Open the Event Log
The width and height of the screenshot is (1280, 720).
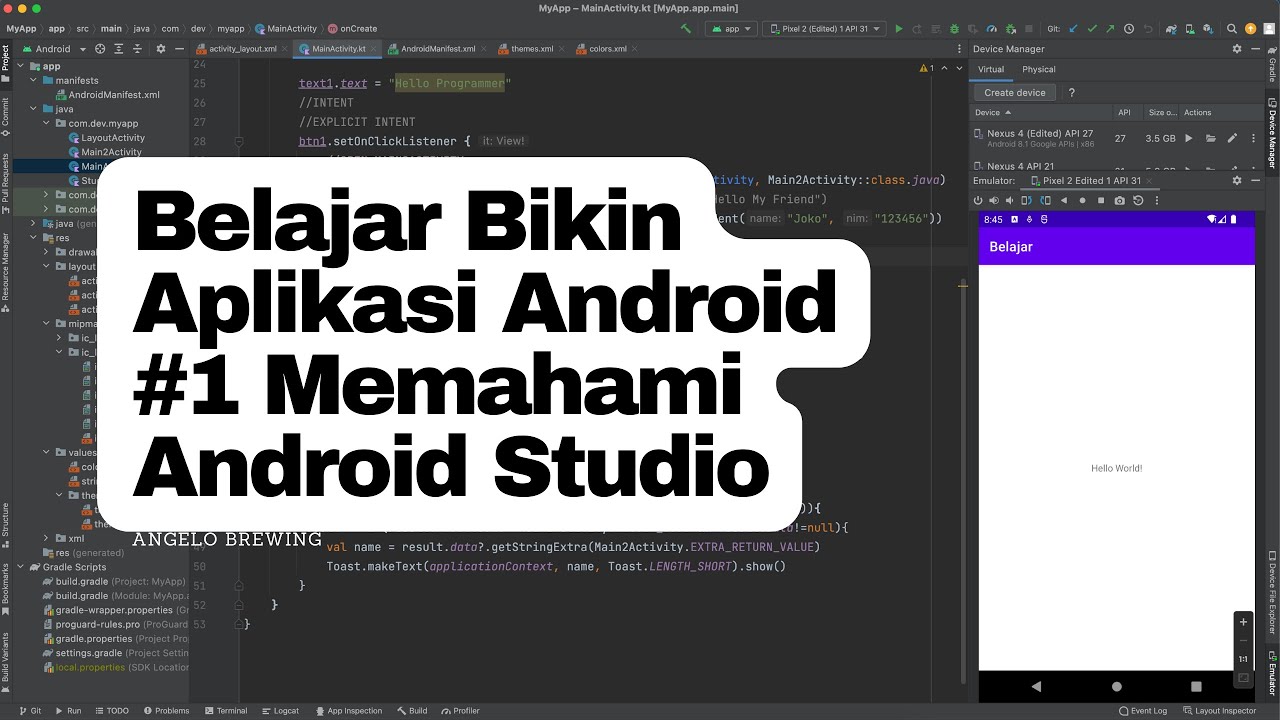pos(1143,711)
